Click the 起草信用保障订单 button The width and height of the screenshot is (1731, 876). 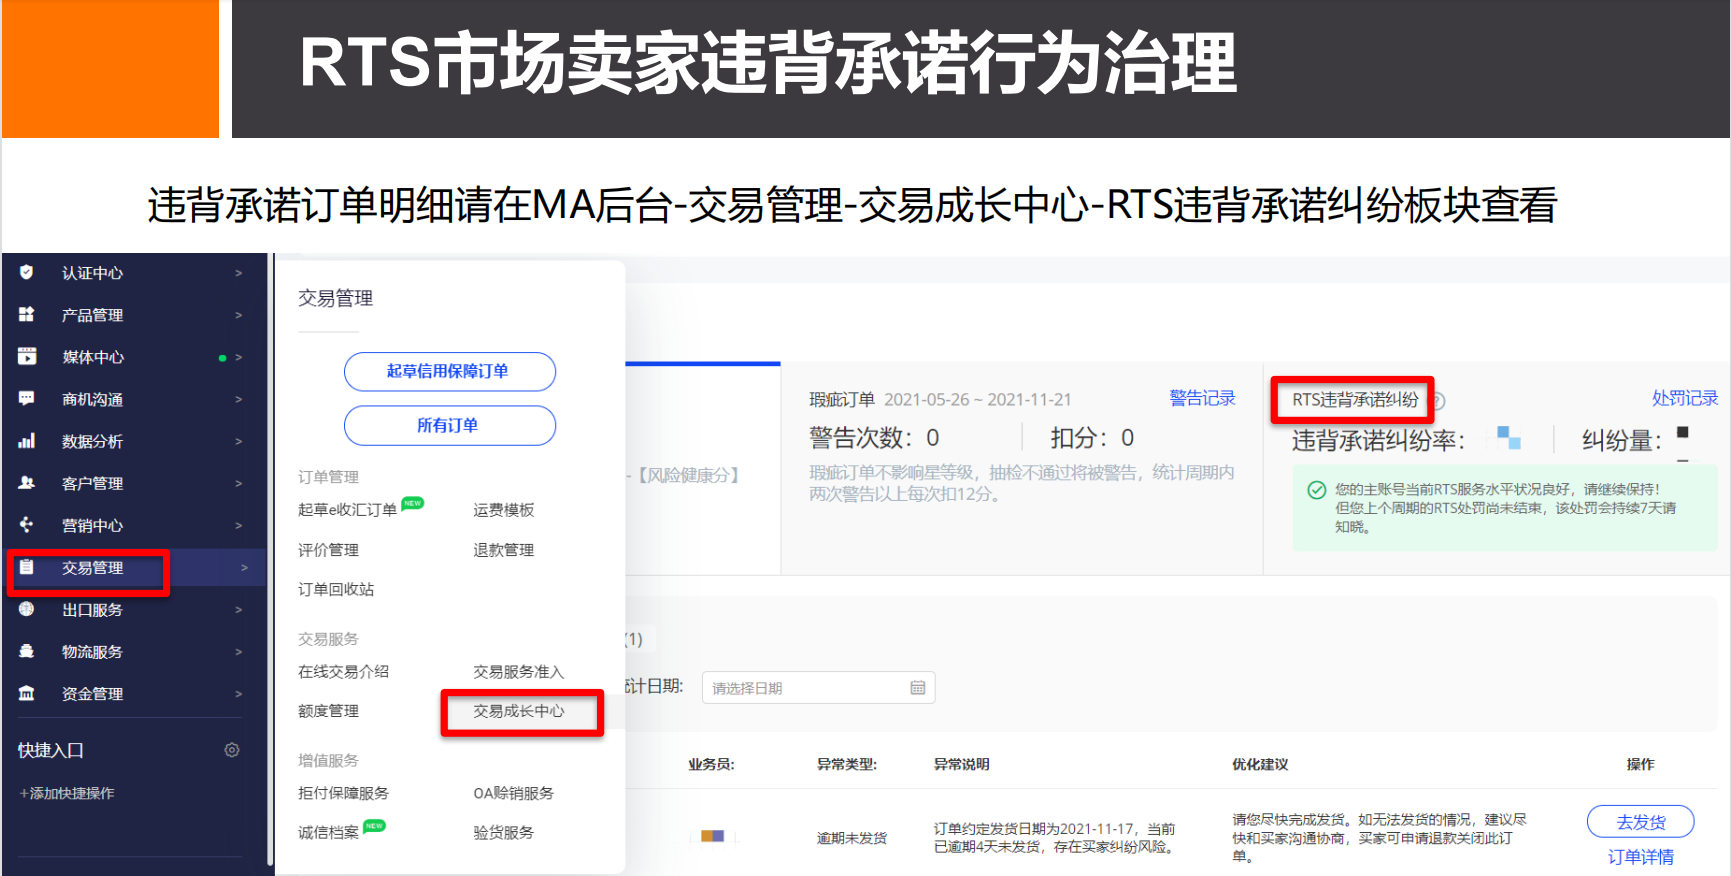449,371
